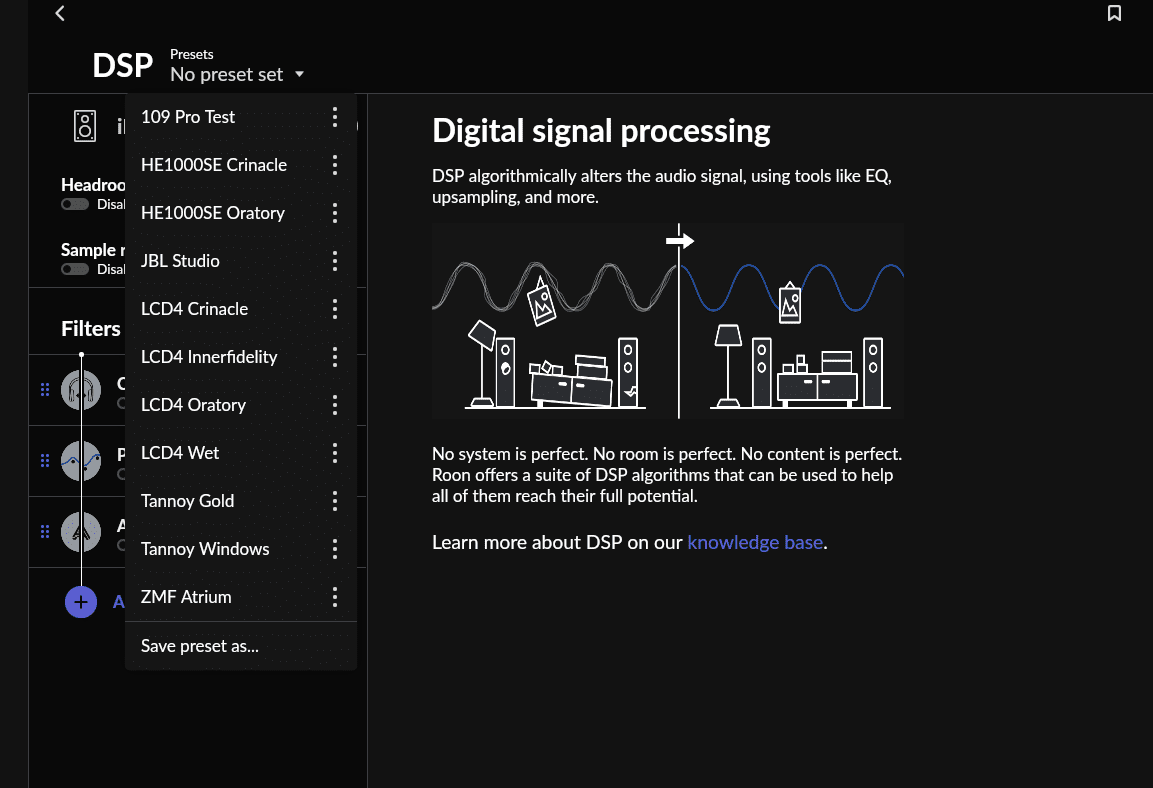Load the 109 Pro Test preset
Viewport: 1153px width, 788px height.
[188, 117]
